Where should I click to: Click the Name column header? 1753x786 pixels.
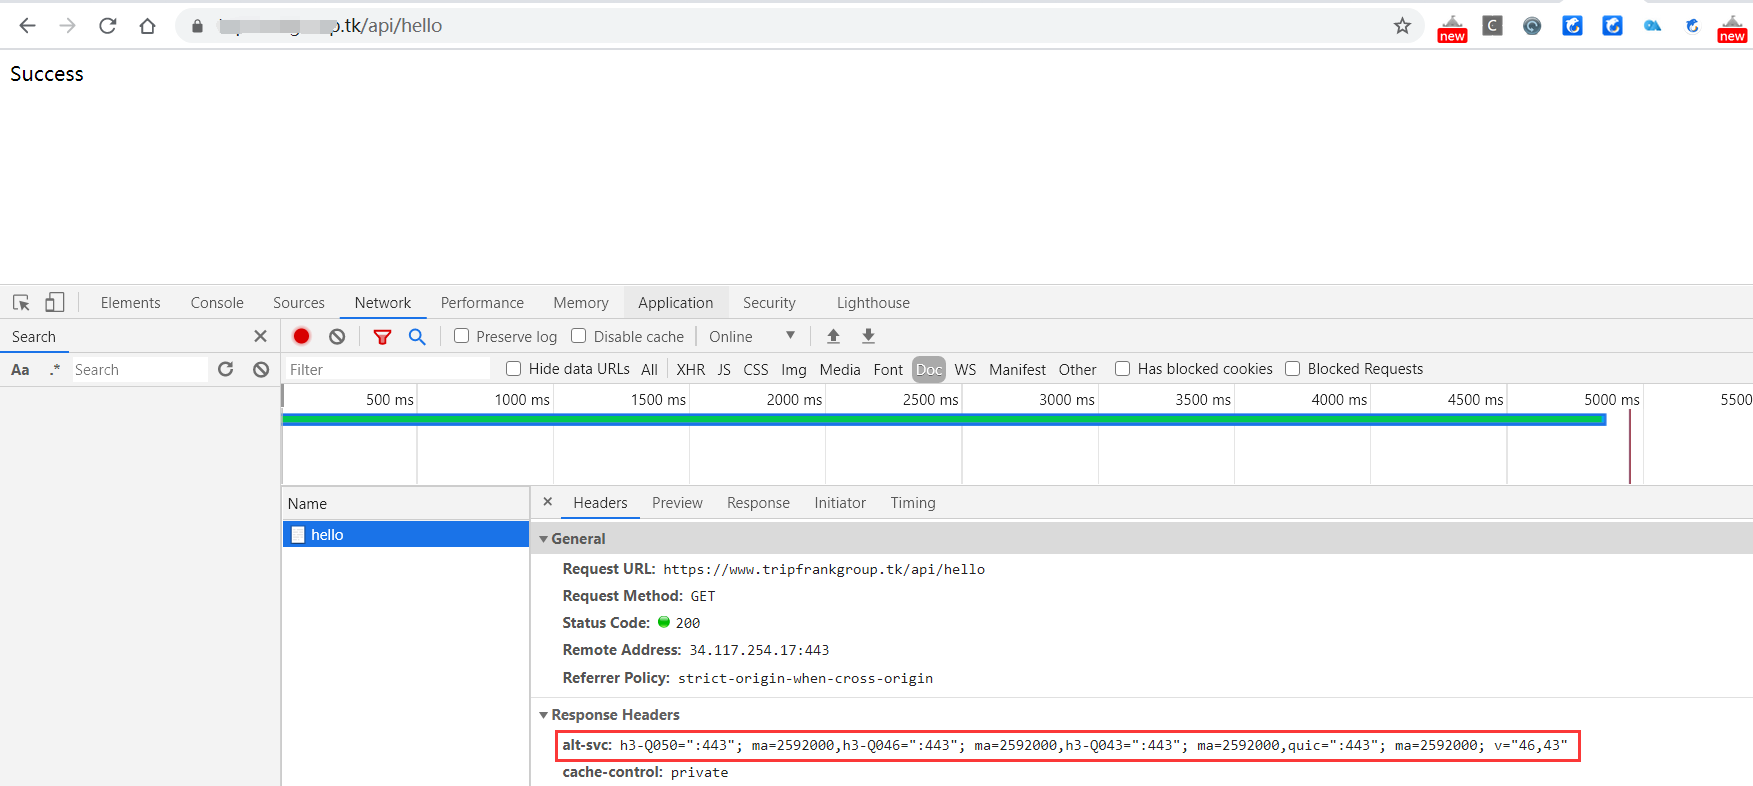point(405,504)
